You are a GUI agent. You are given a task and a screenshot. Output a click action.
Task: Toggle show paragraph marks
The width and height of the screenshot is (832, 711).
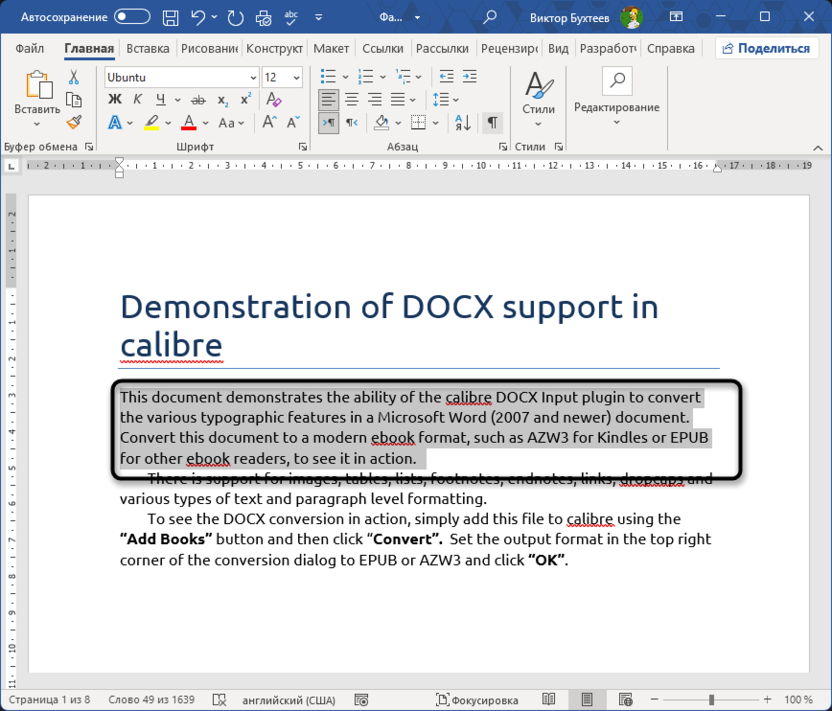point(492,122)
